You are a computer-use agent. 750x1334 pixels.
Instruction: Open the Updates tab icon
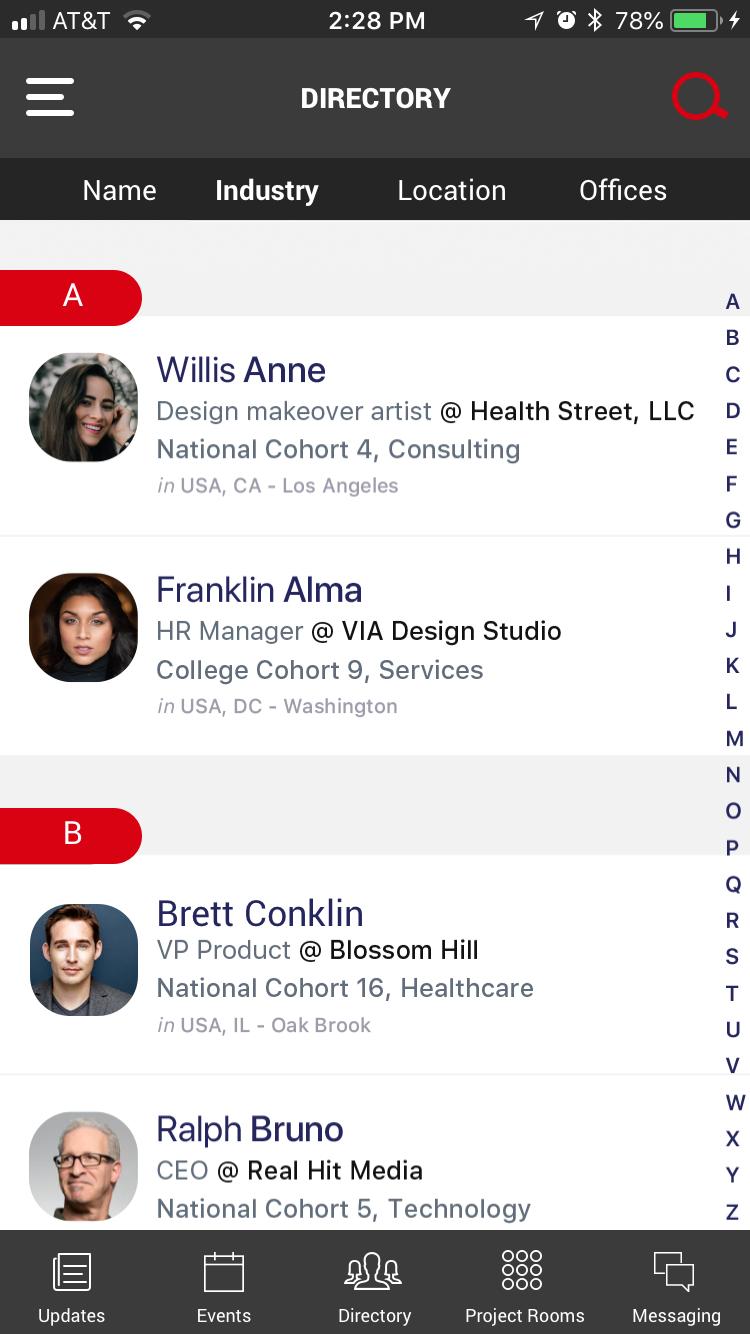click(71, 1272)
